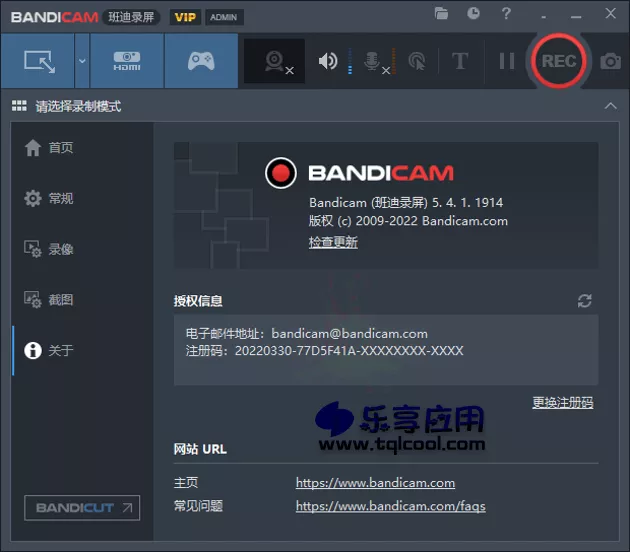The width and height of the screenshot is (630, 552).
Task: Select the HDMI device recording mode
Action: click(x=127, y=61)
